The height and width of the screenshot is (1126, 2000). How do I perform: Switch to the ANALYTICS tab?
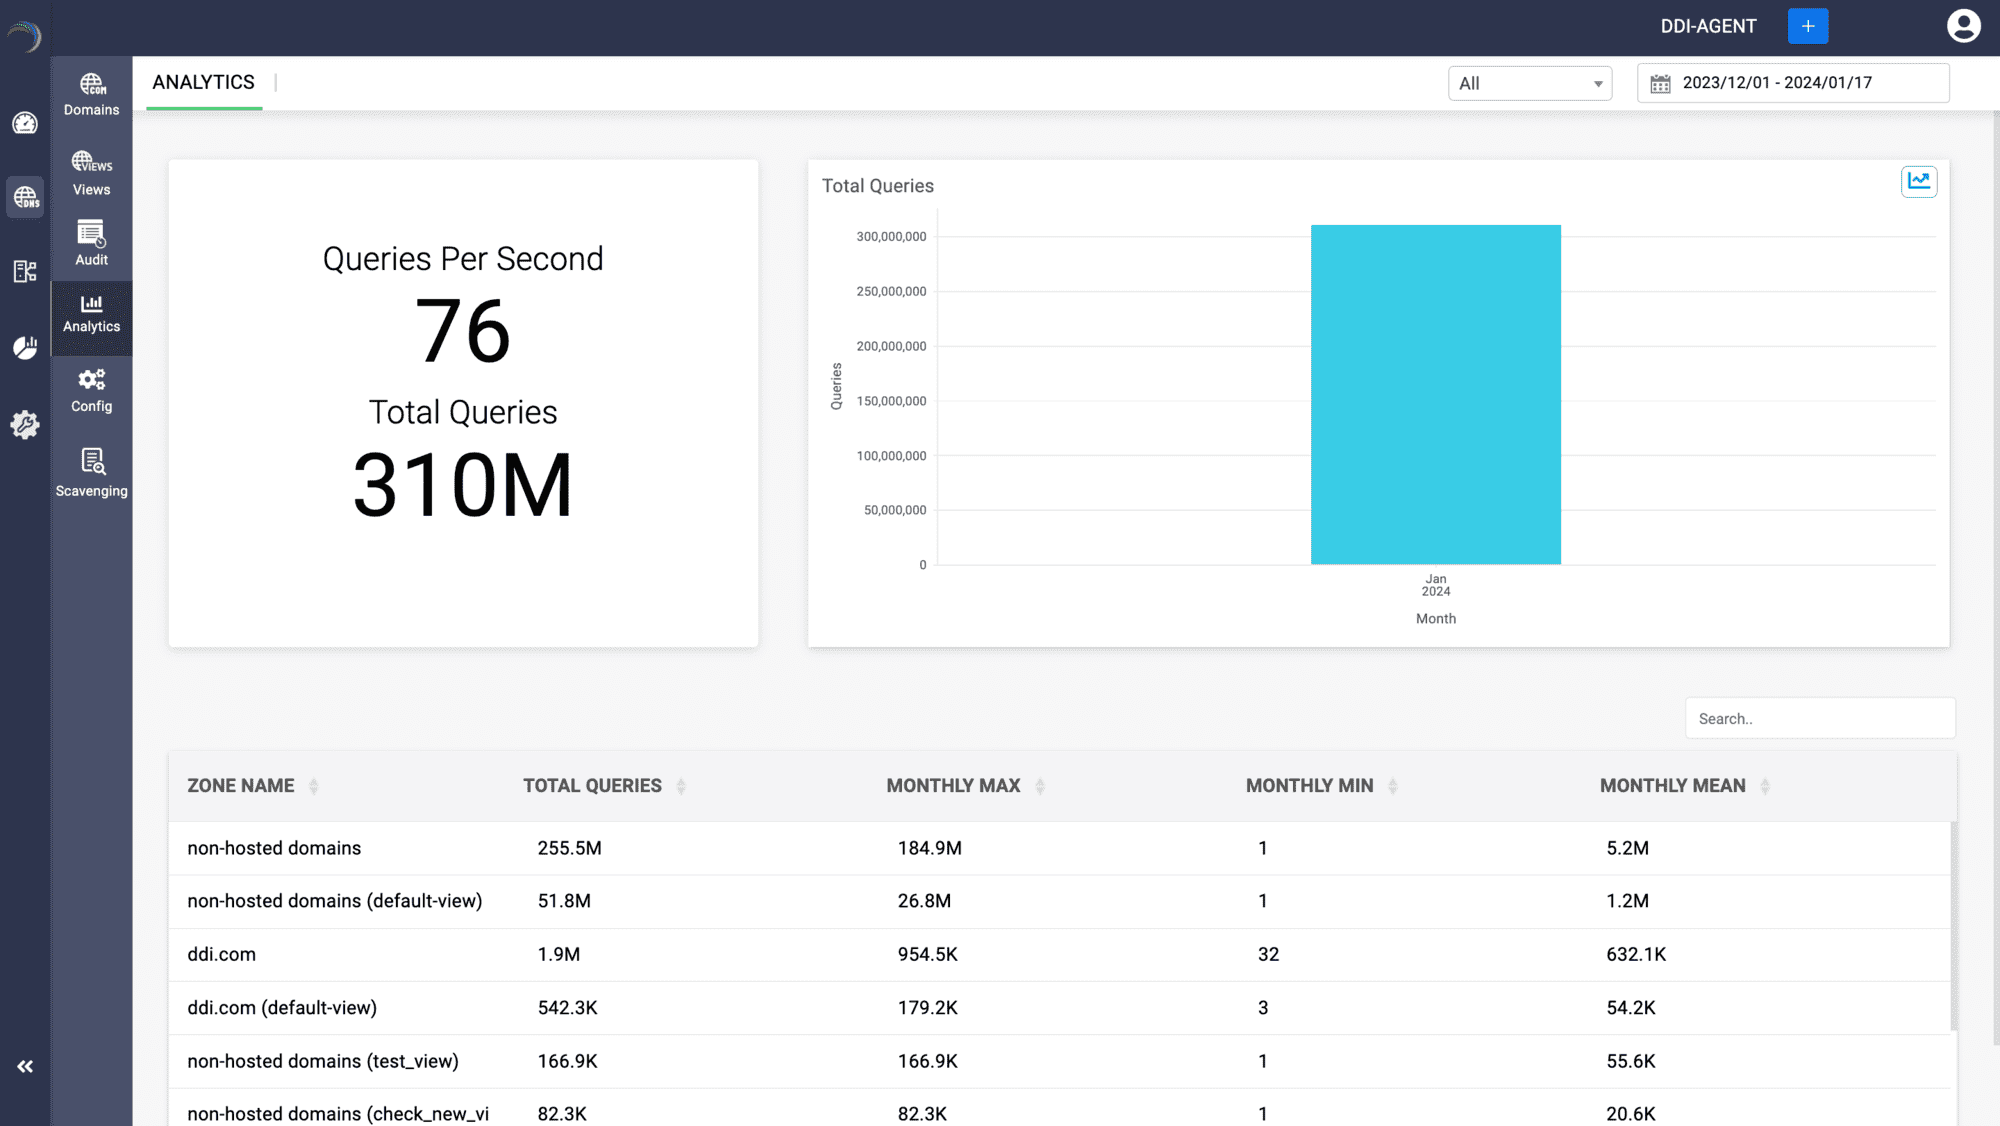pos(203,82)
